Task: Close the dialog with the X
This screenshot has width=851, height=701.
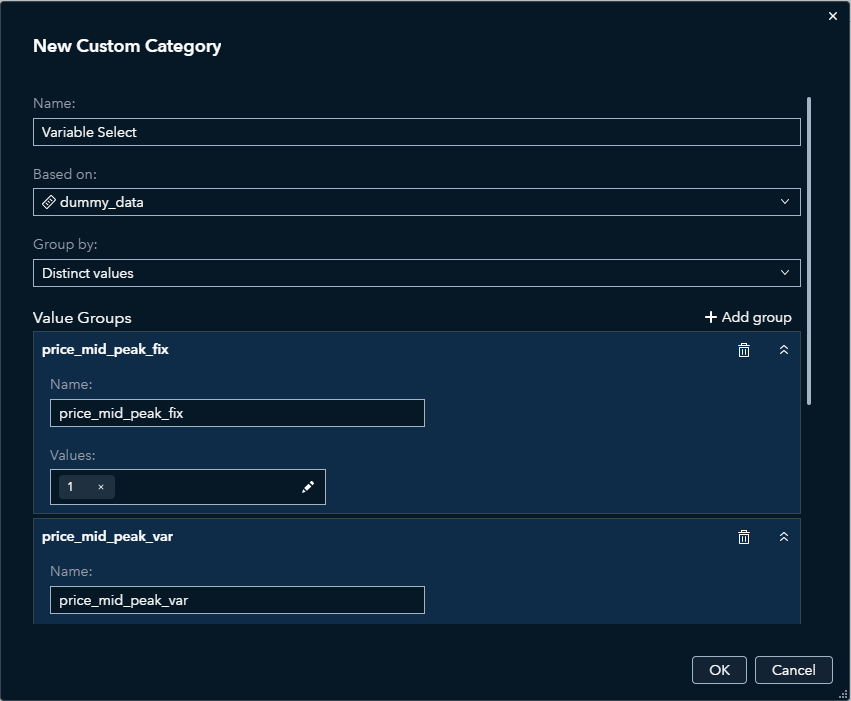Action: point(832,16)
